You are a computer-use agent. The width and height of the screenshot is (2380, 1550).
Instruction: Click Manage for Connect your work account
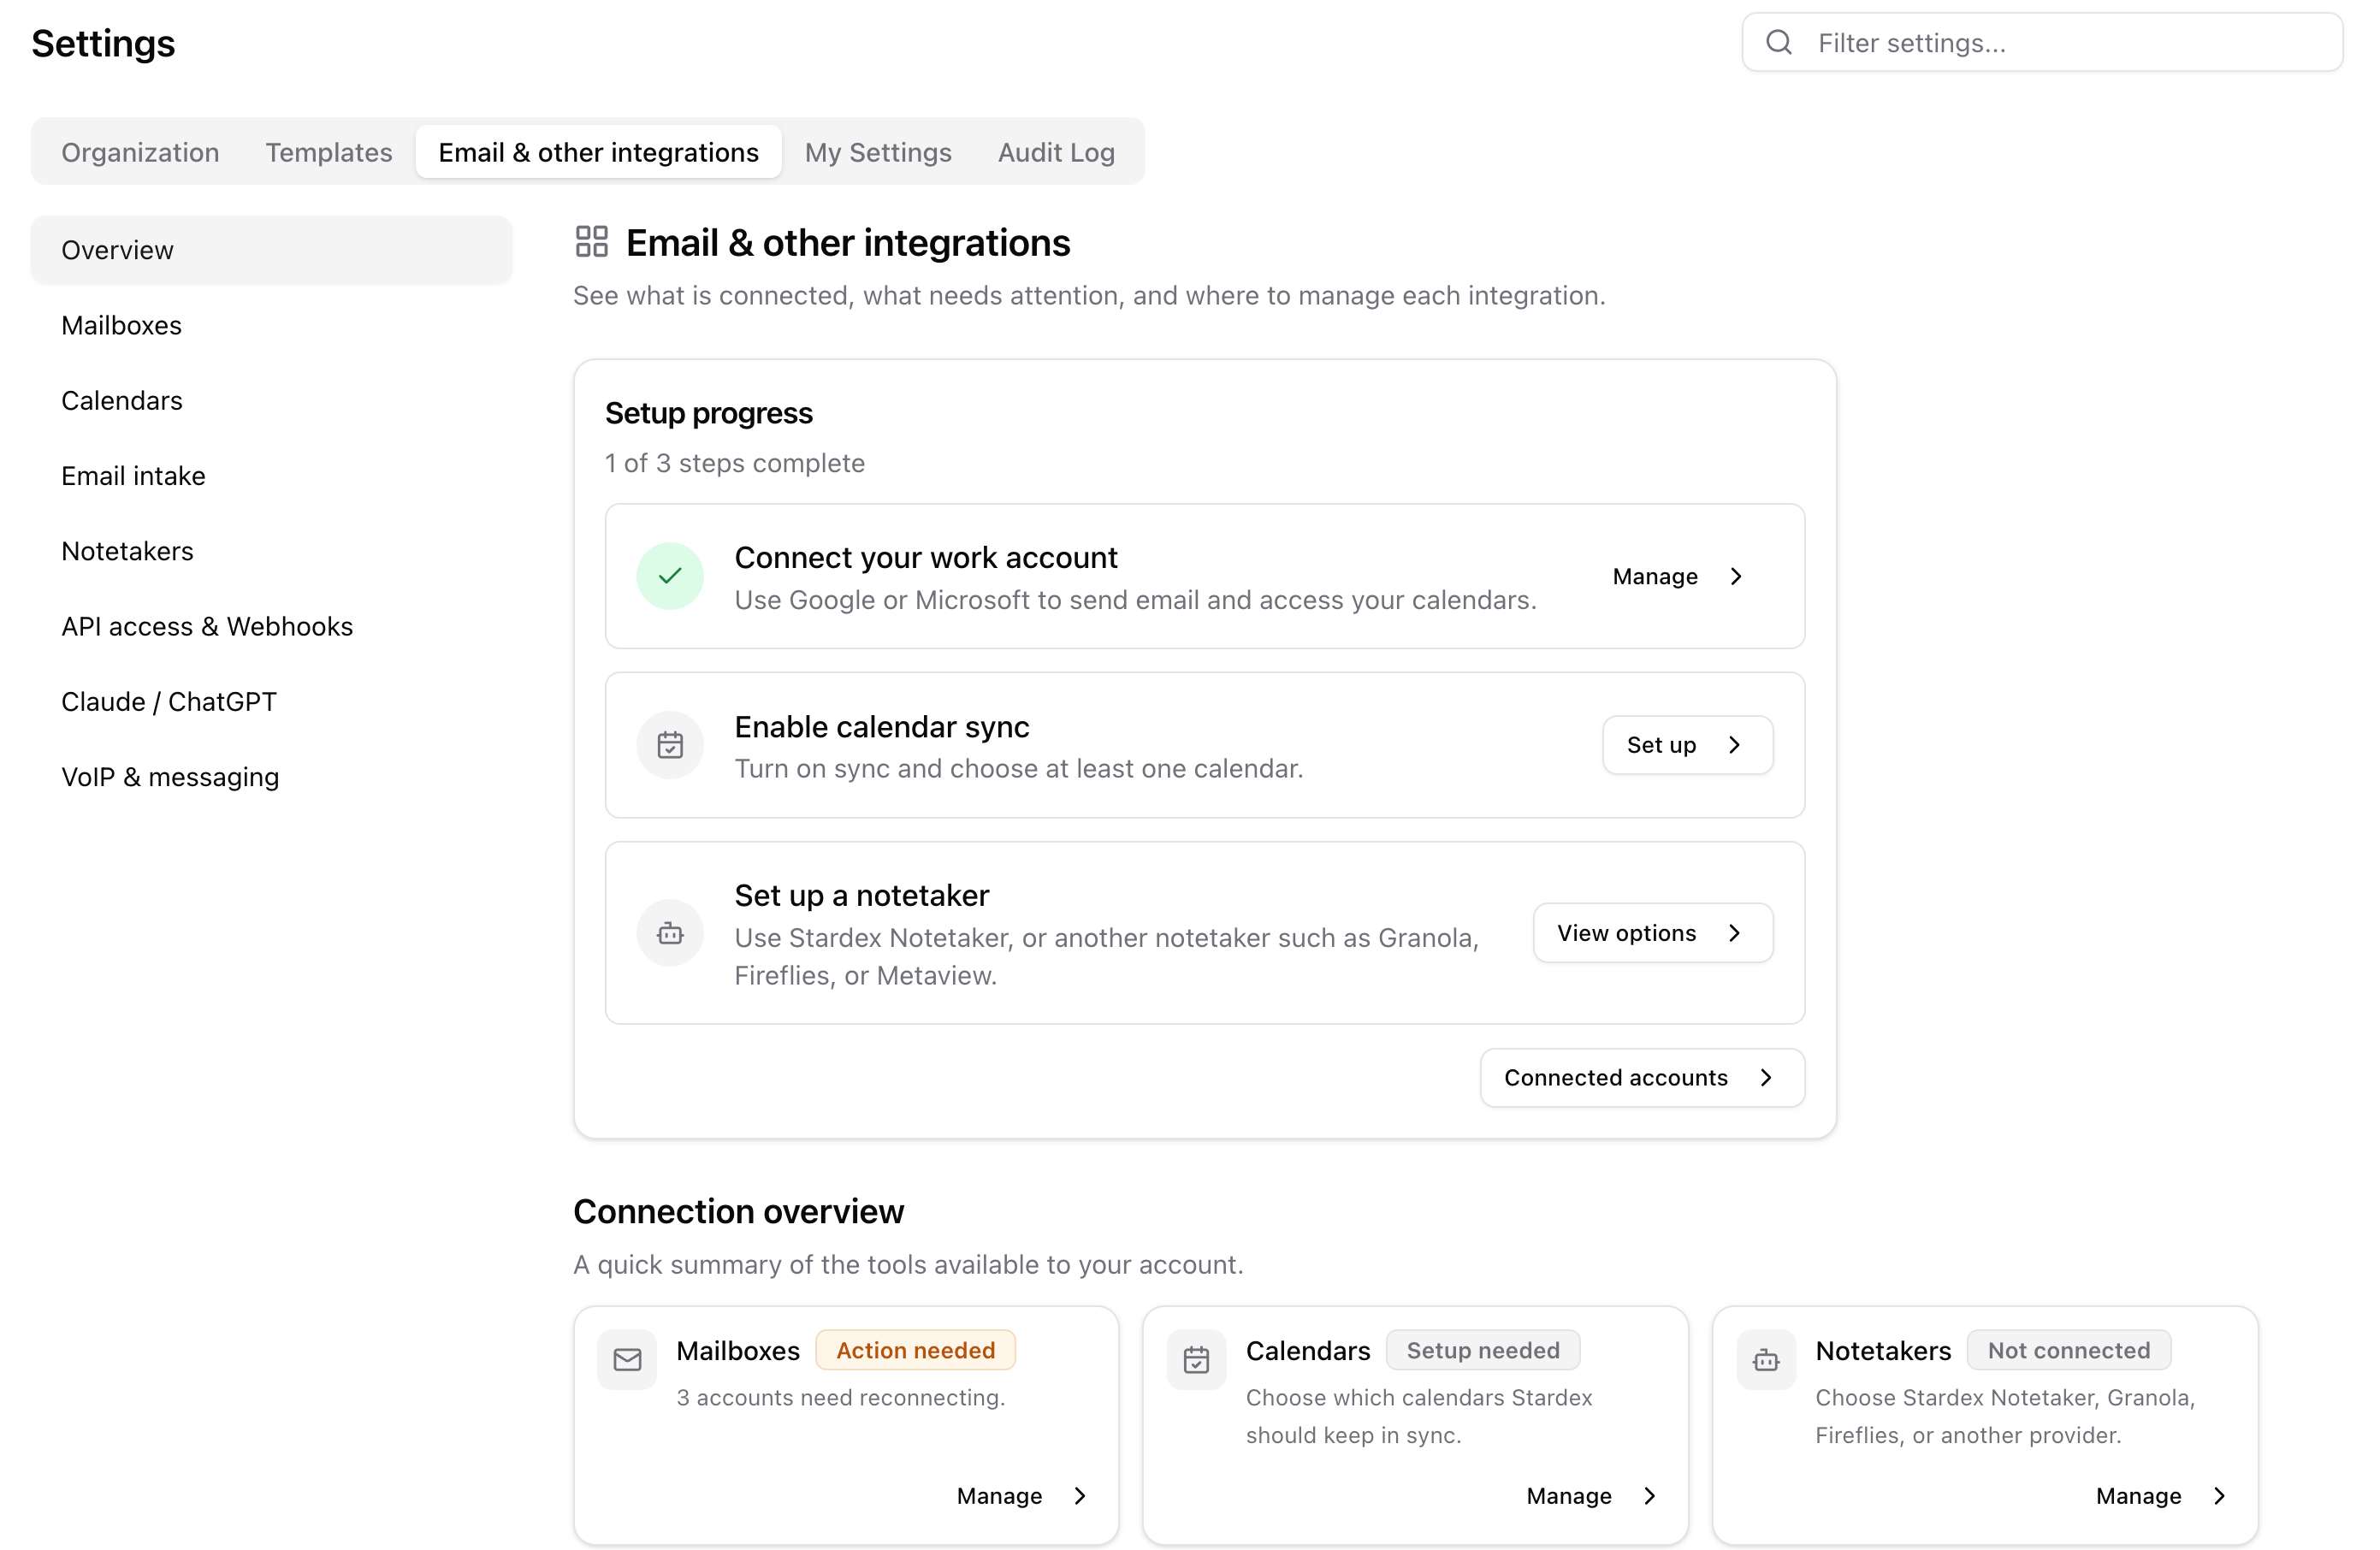pyautogui.click(x=1681, y=576)
